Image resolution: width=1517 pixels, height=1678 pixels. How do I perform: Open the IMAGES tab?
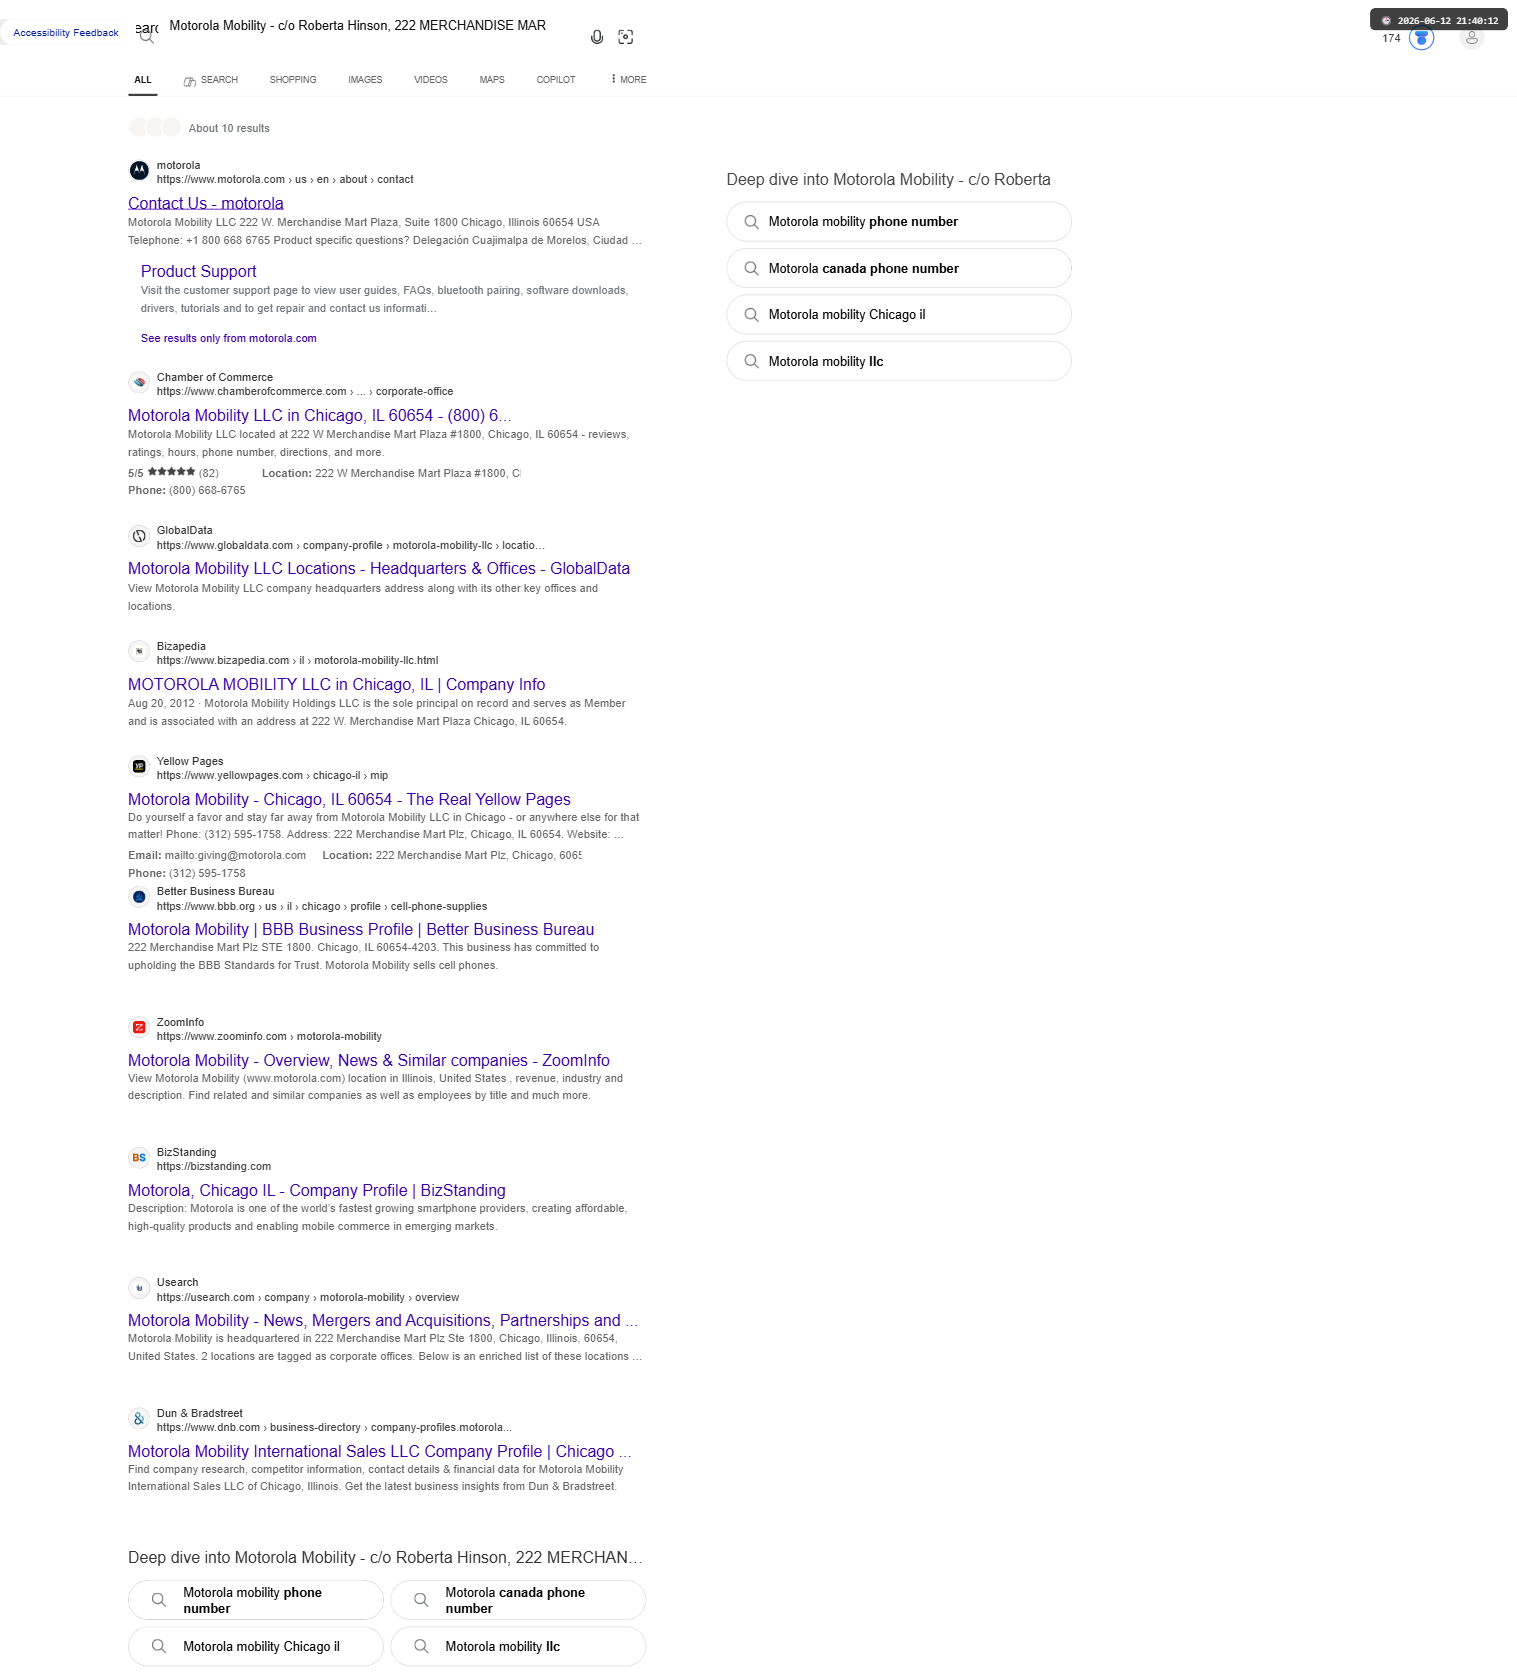[x=365, y=80]
